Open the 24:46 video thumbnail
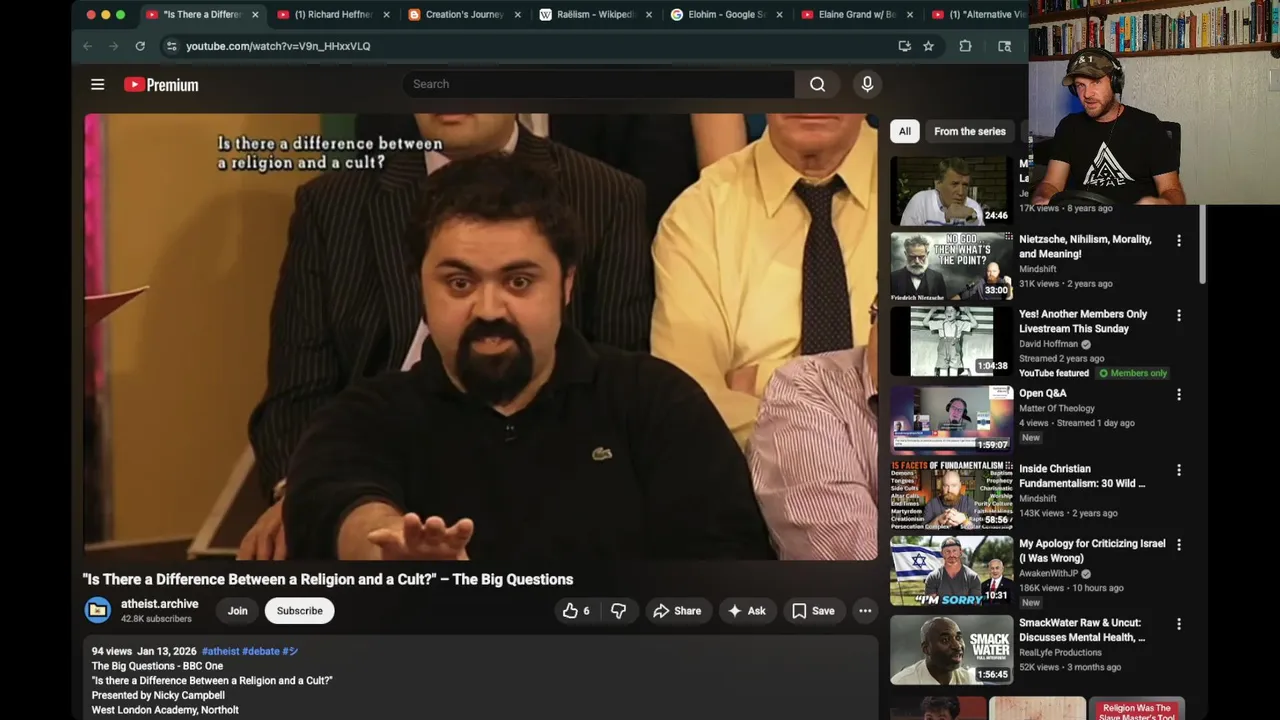The height and width of the screenshot is (720, 1280). tap(951, 191)
